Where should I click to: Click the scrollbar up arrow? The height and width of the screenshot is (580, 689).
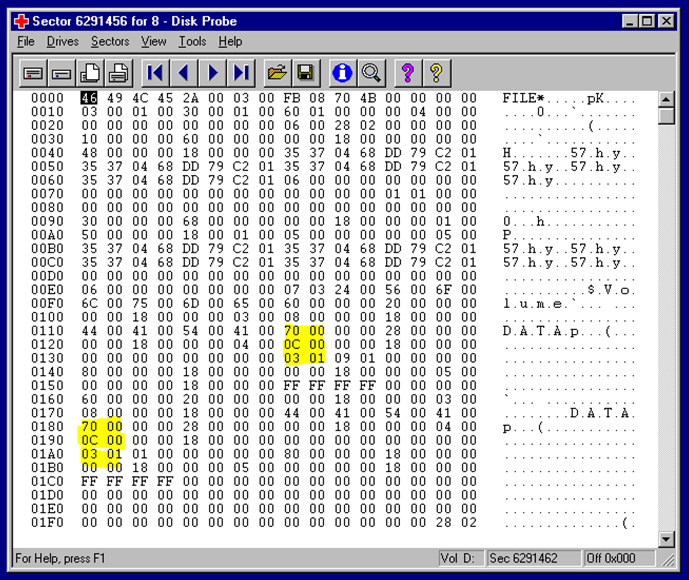tap(666, 99)
